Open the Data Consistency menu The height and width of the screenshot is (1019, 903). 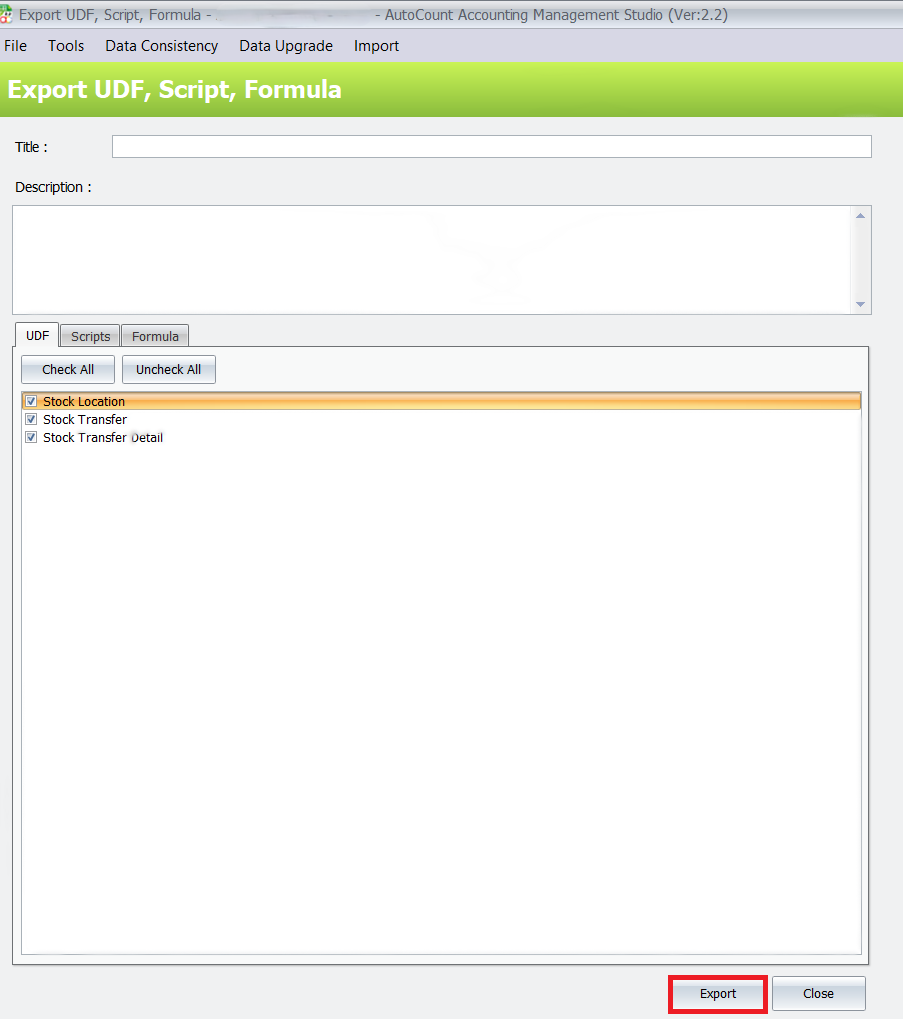[x=161, y=46]
